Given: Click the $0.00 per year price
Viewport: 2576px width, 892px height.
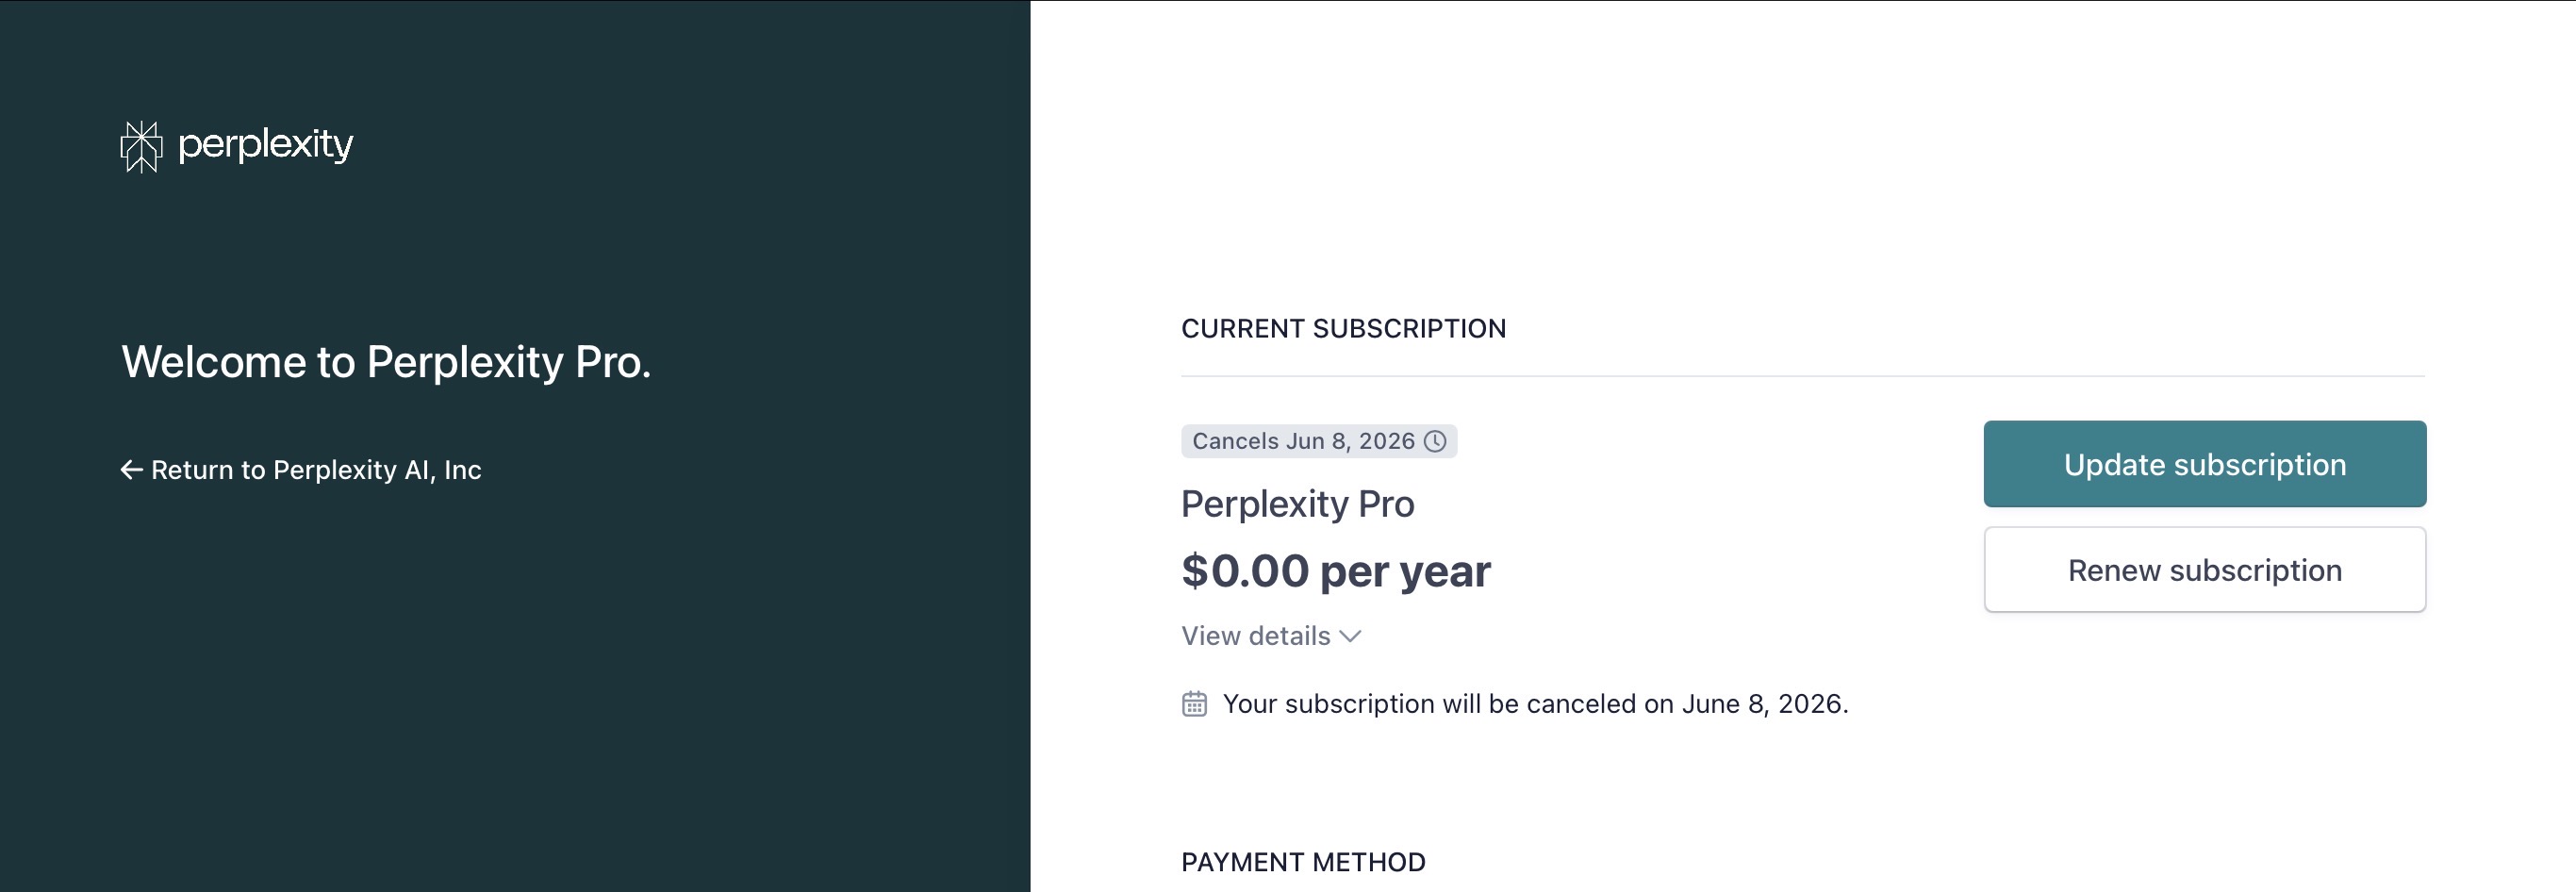Looking at the screenshot, I should [x=1336, y=571].
